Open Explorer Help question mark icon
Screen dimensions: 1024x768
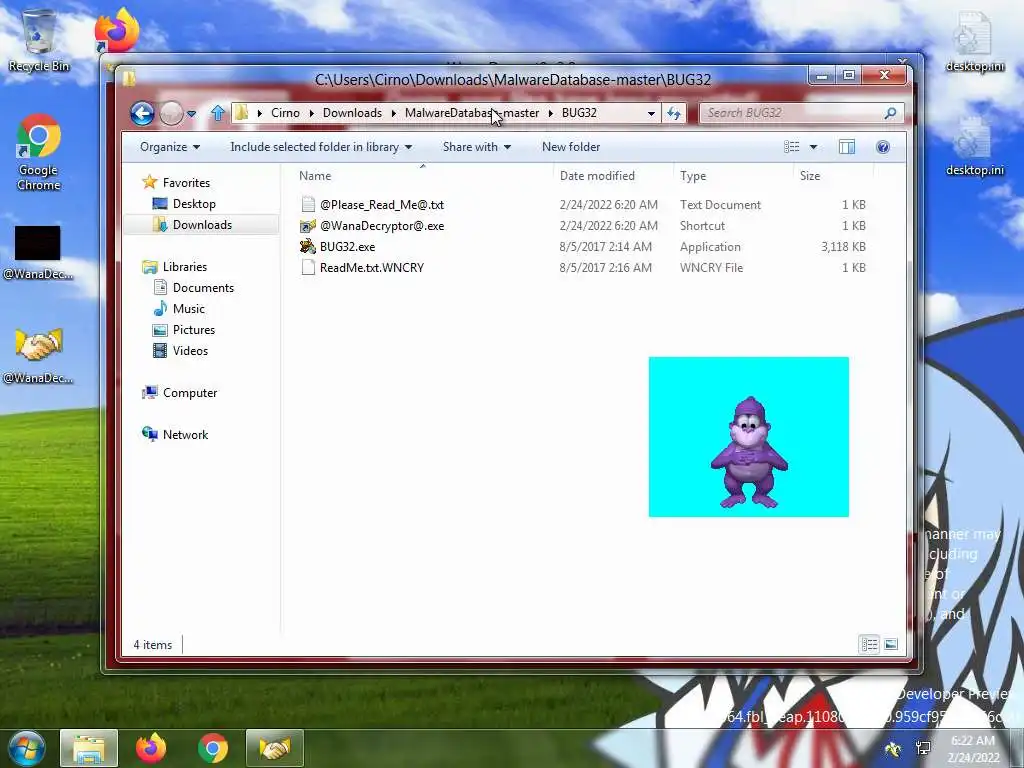[883, 147]
